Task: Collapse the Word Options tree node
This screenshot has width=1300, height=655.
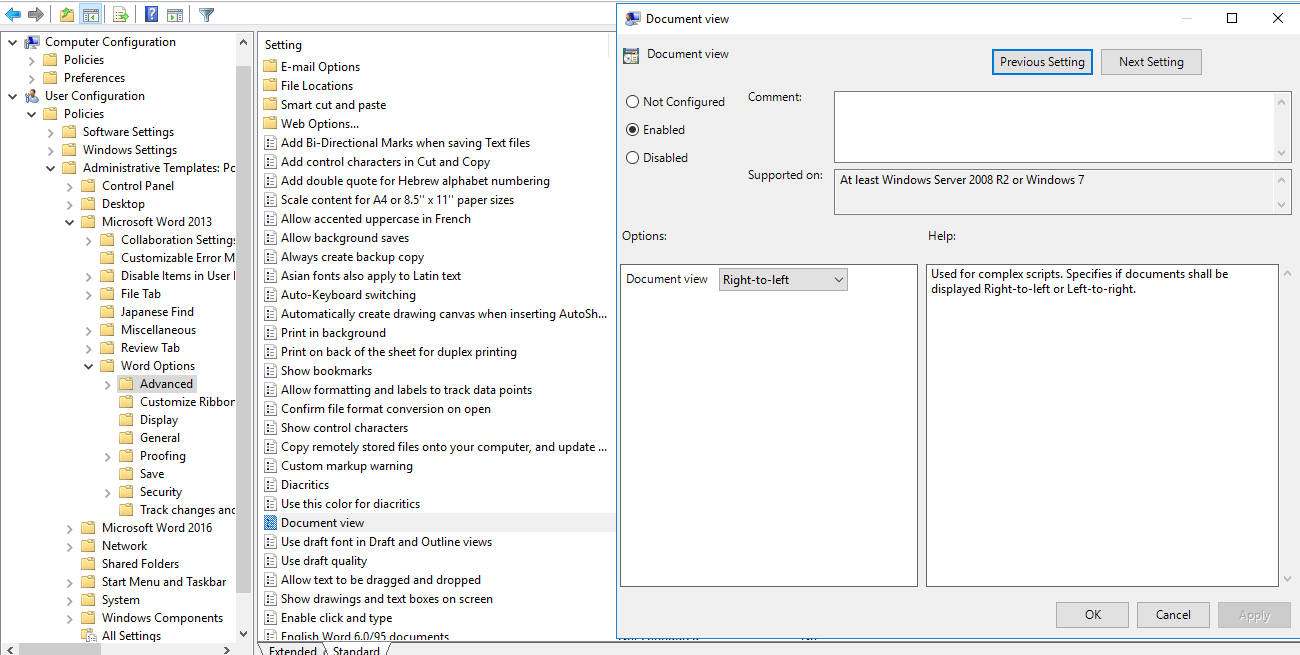Action: point(88,366)
